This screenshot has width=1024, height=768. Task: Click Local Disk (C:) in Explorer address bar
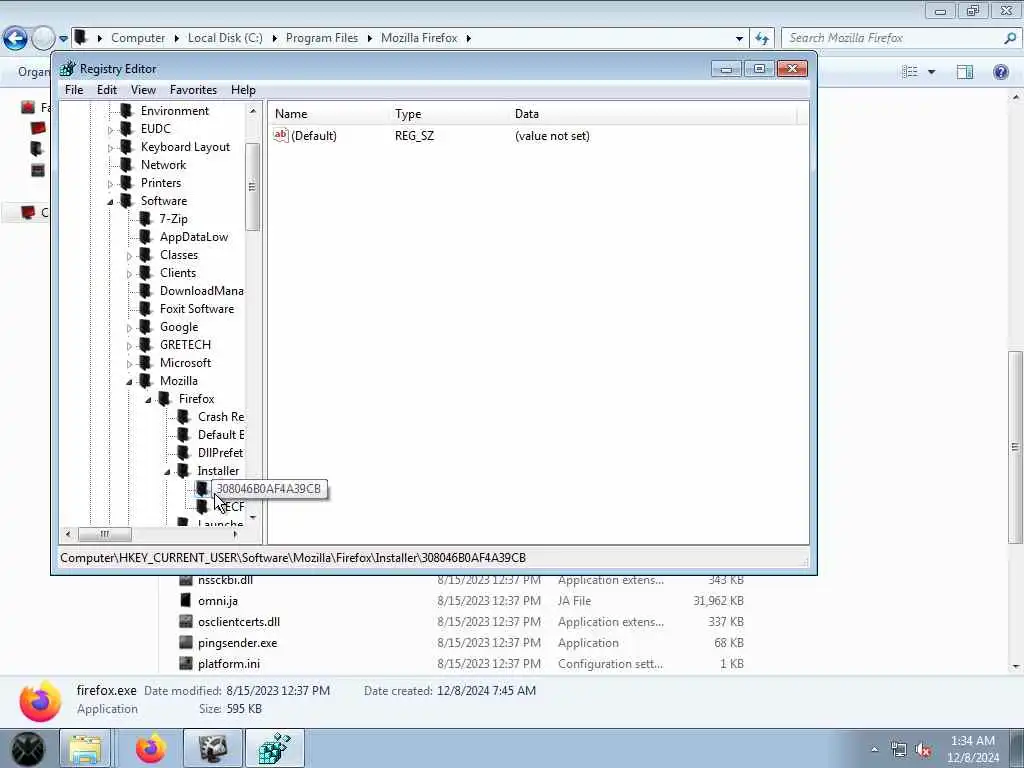click(x=225, y=38)
